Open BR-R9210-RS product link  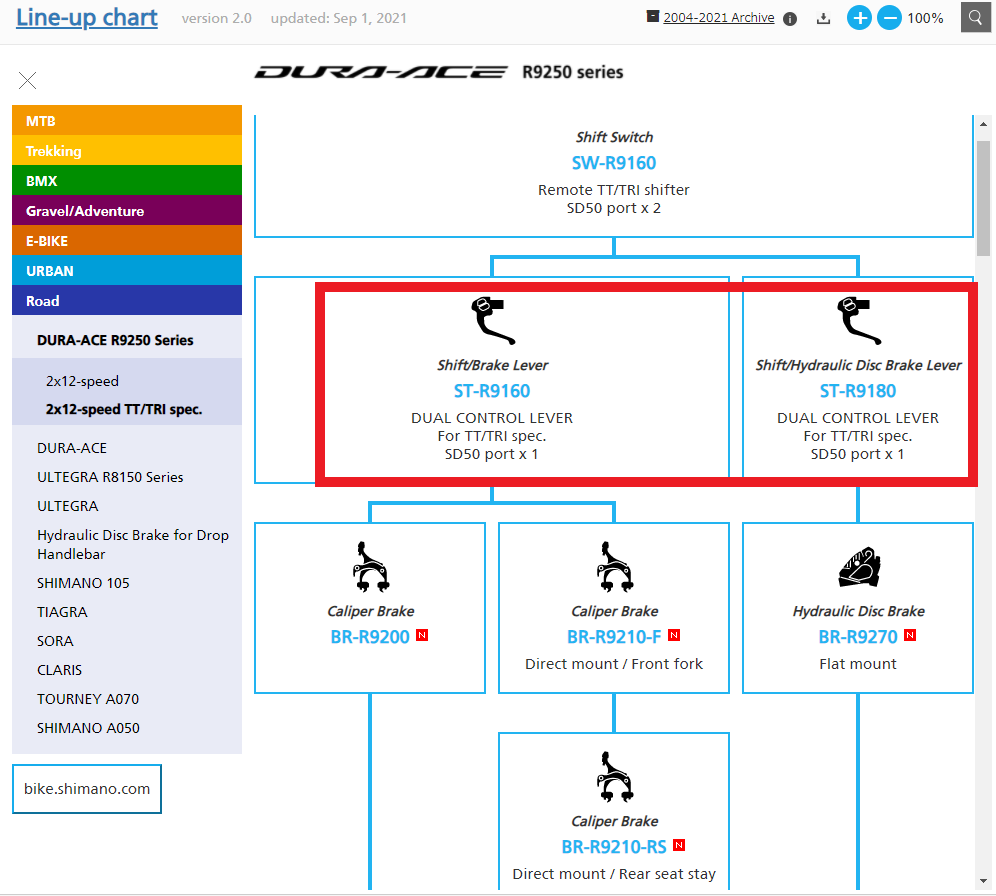(614, 847)
